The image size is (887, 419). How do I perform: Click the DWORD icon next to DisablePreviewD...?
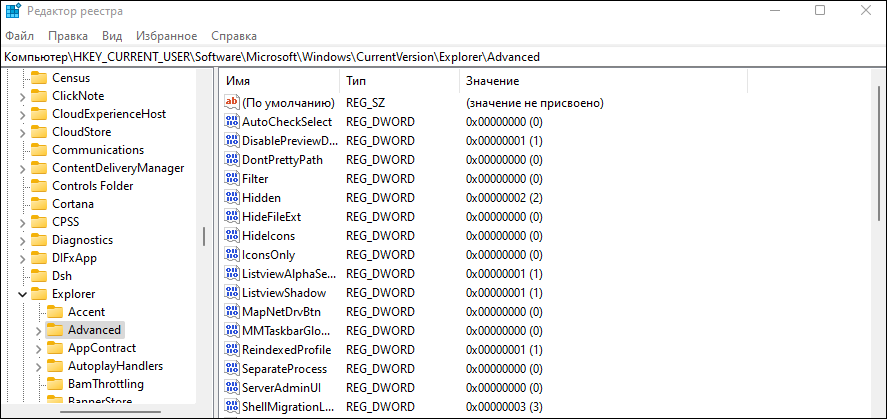(232, 140)
